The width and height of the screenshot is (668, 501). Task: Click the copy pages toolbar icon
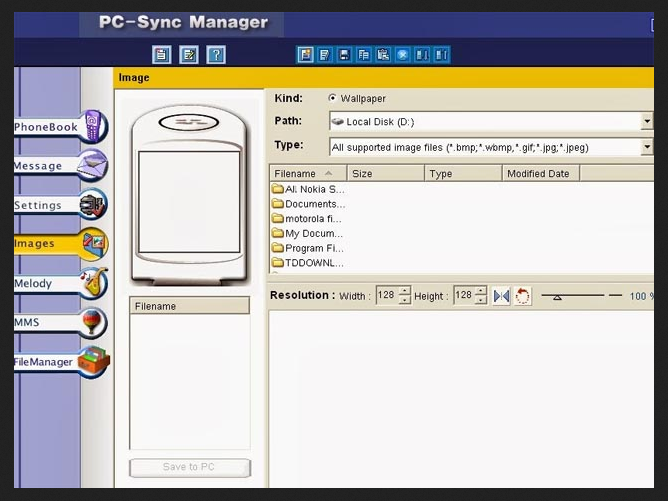(363, 55)
